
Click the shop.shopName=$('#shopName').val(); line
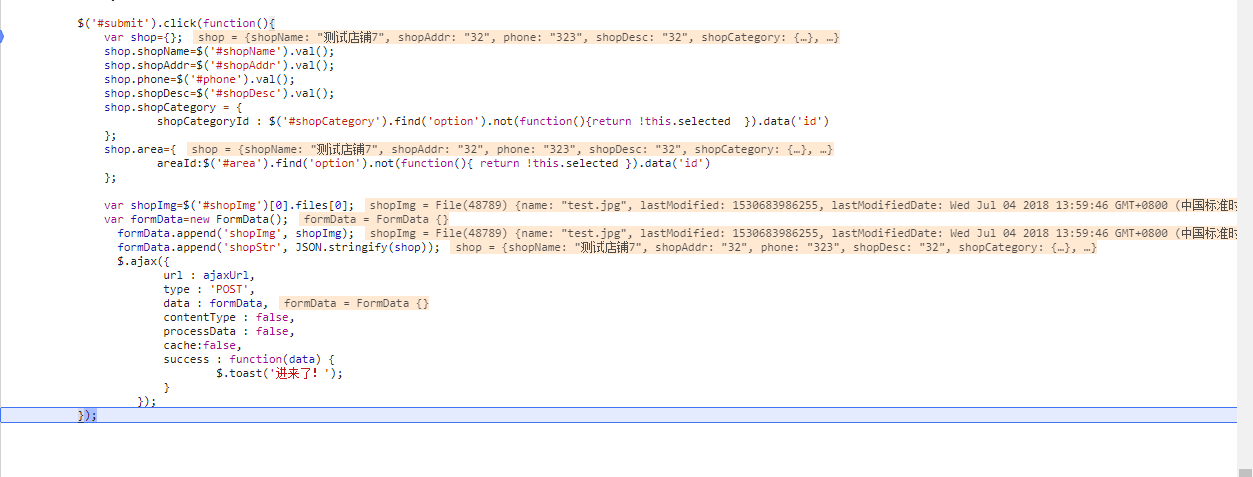coord(219,51)
